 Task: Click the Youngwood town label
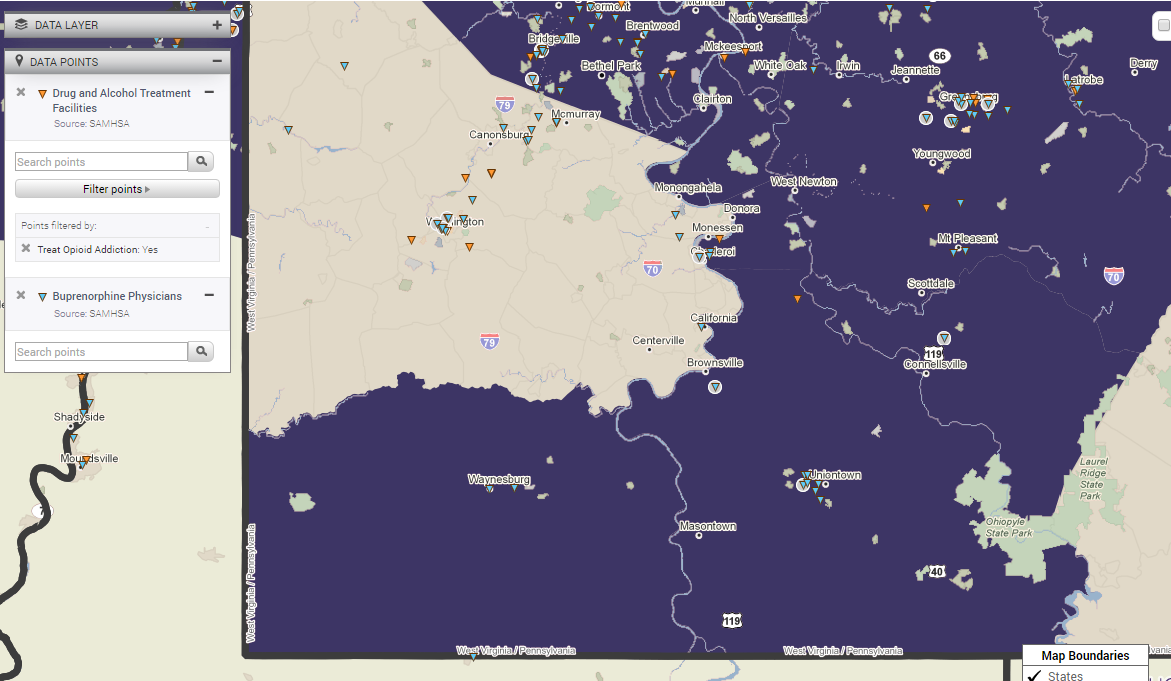(x=942, y=154)
